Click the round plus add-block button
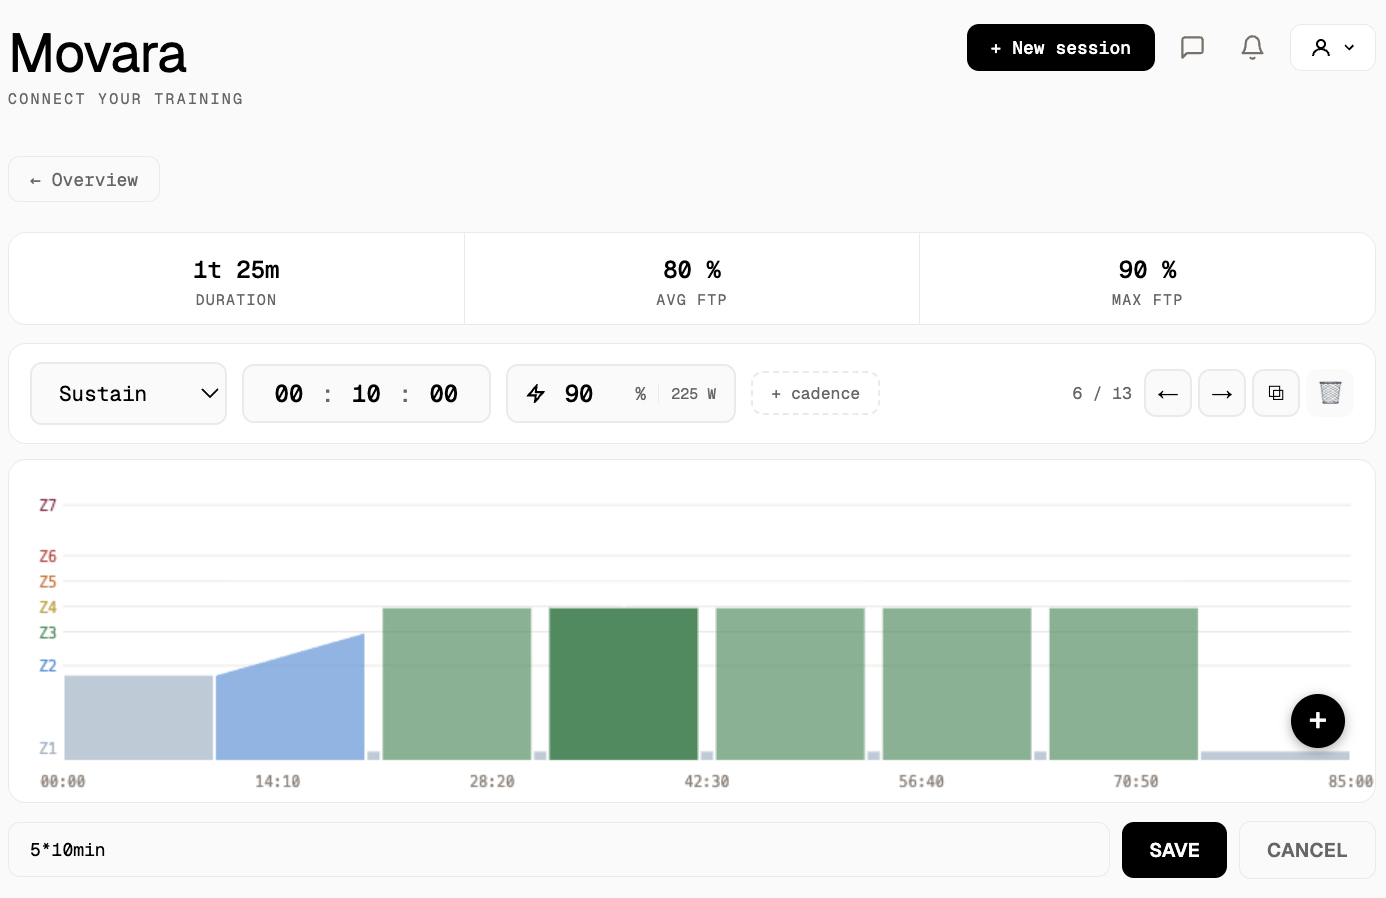This screenshot has height=898, width=1386. (1317, 721)
